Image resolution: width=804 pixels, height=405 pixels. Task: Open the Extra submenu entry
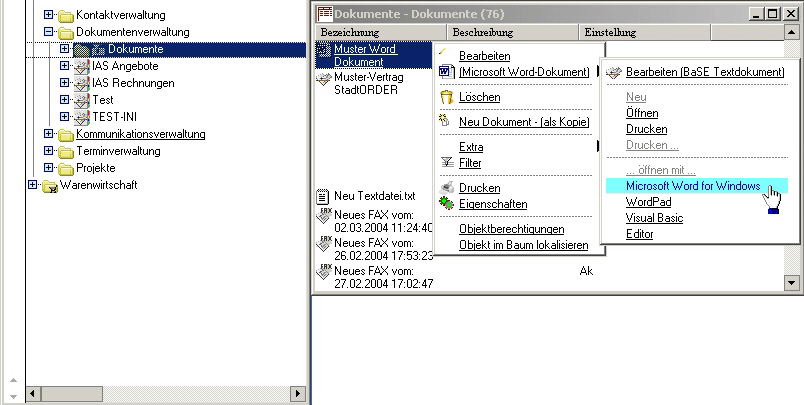(x=471, y=147)
